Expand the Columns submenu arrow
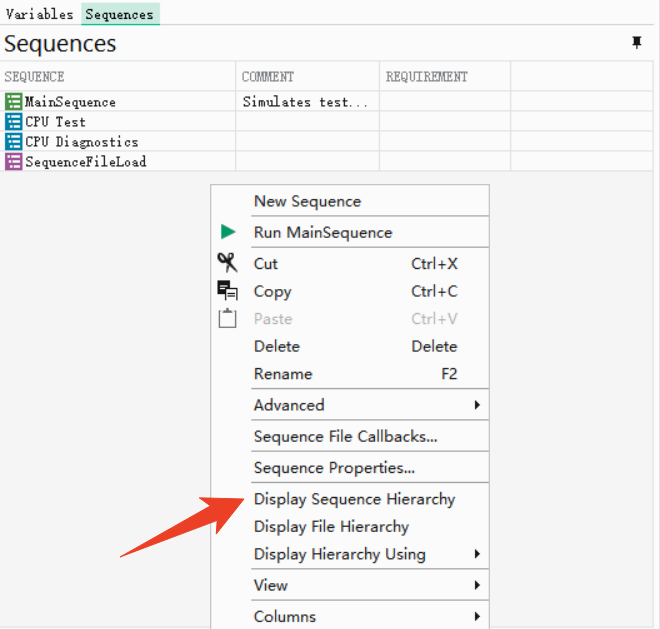Viewport: 660px width, 629px height. click(x=477, y=616)
